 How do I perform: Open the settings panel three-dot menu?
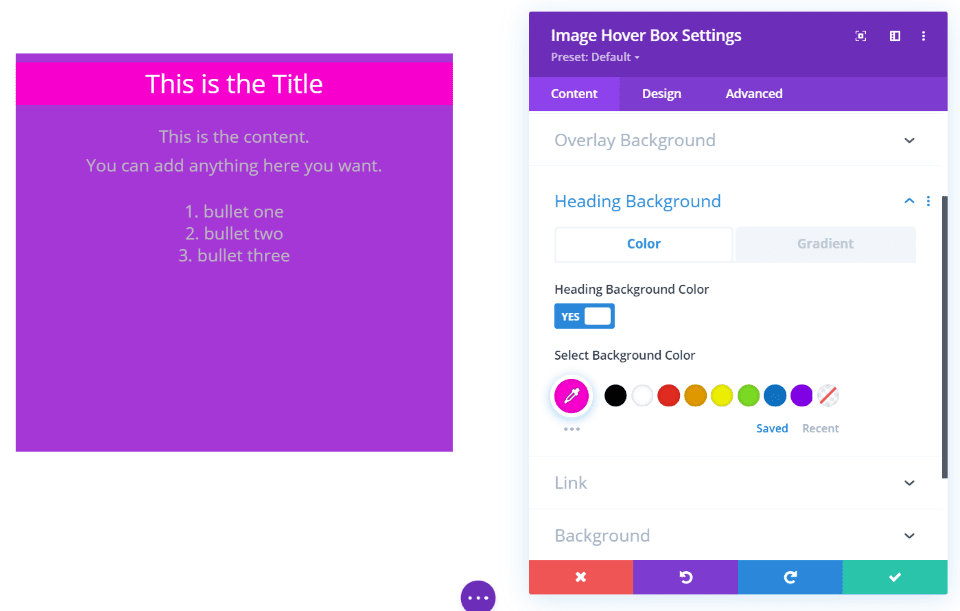tap(923, 36)
